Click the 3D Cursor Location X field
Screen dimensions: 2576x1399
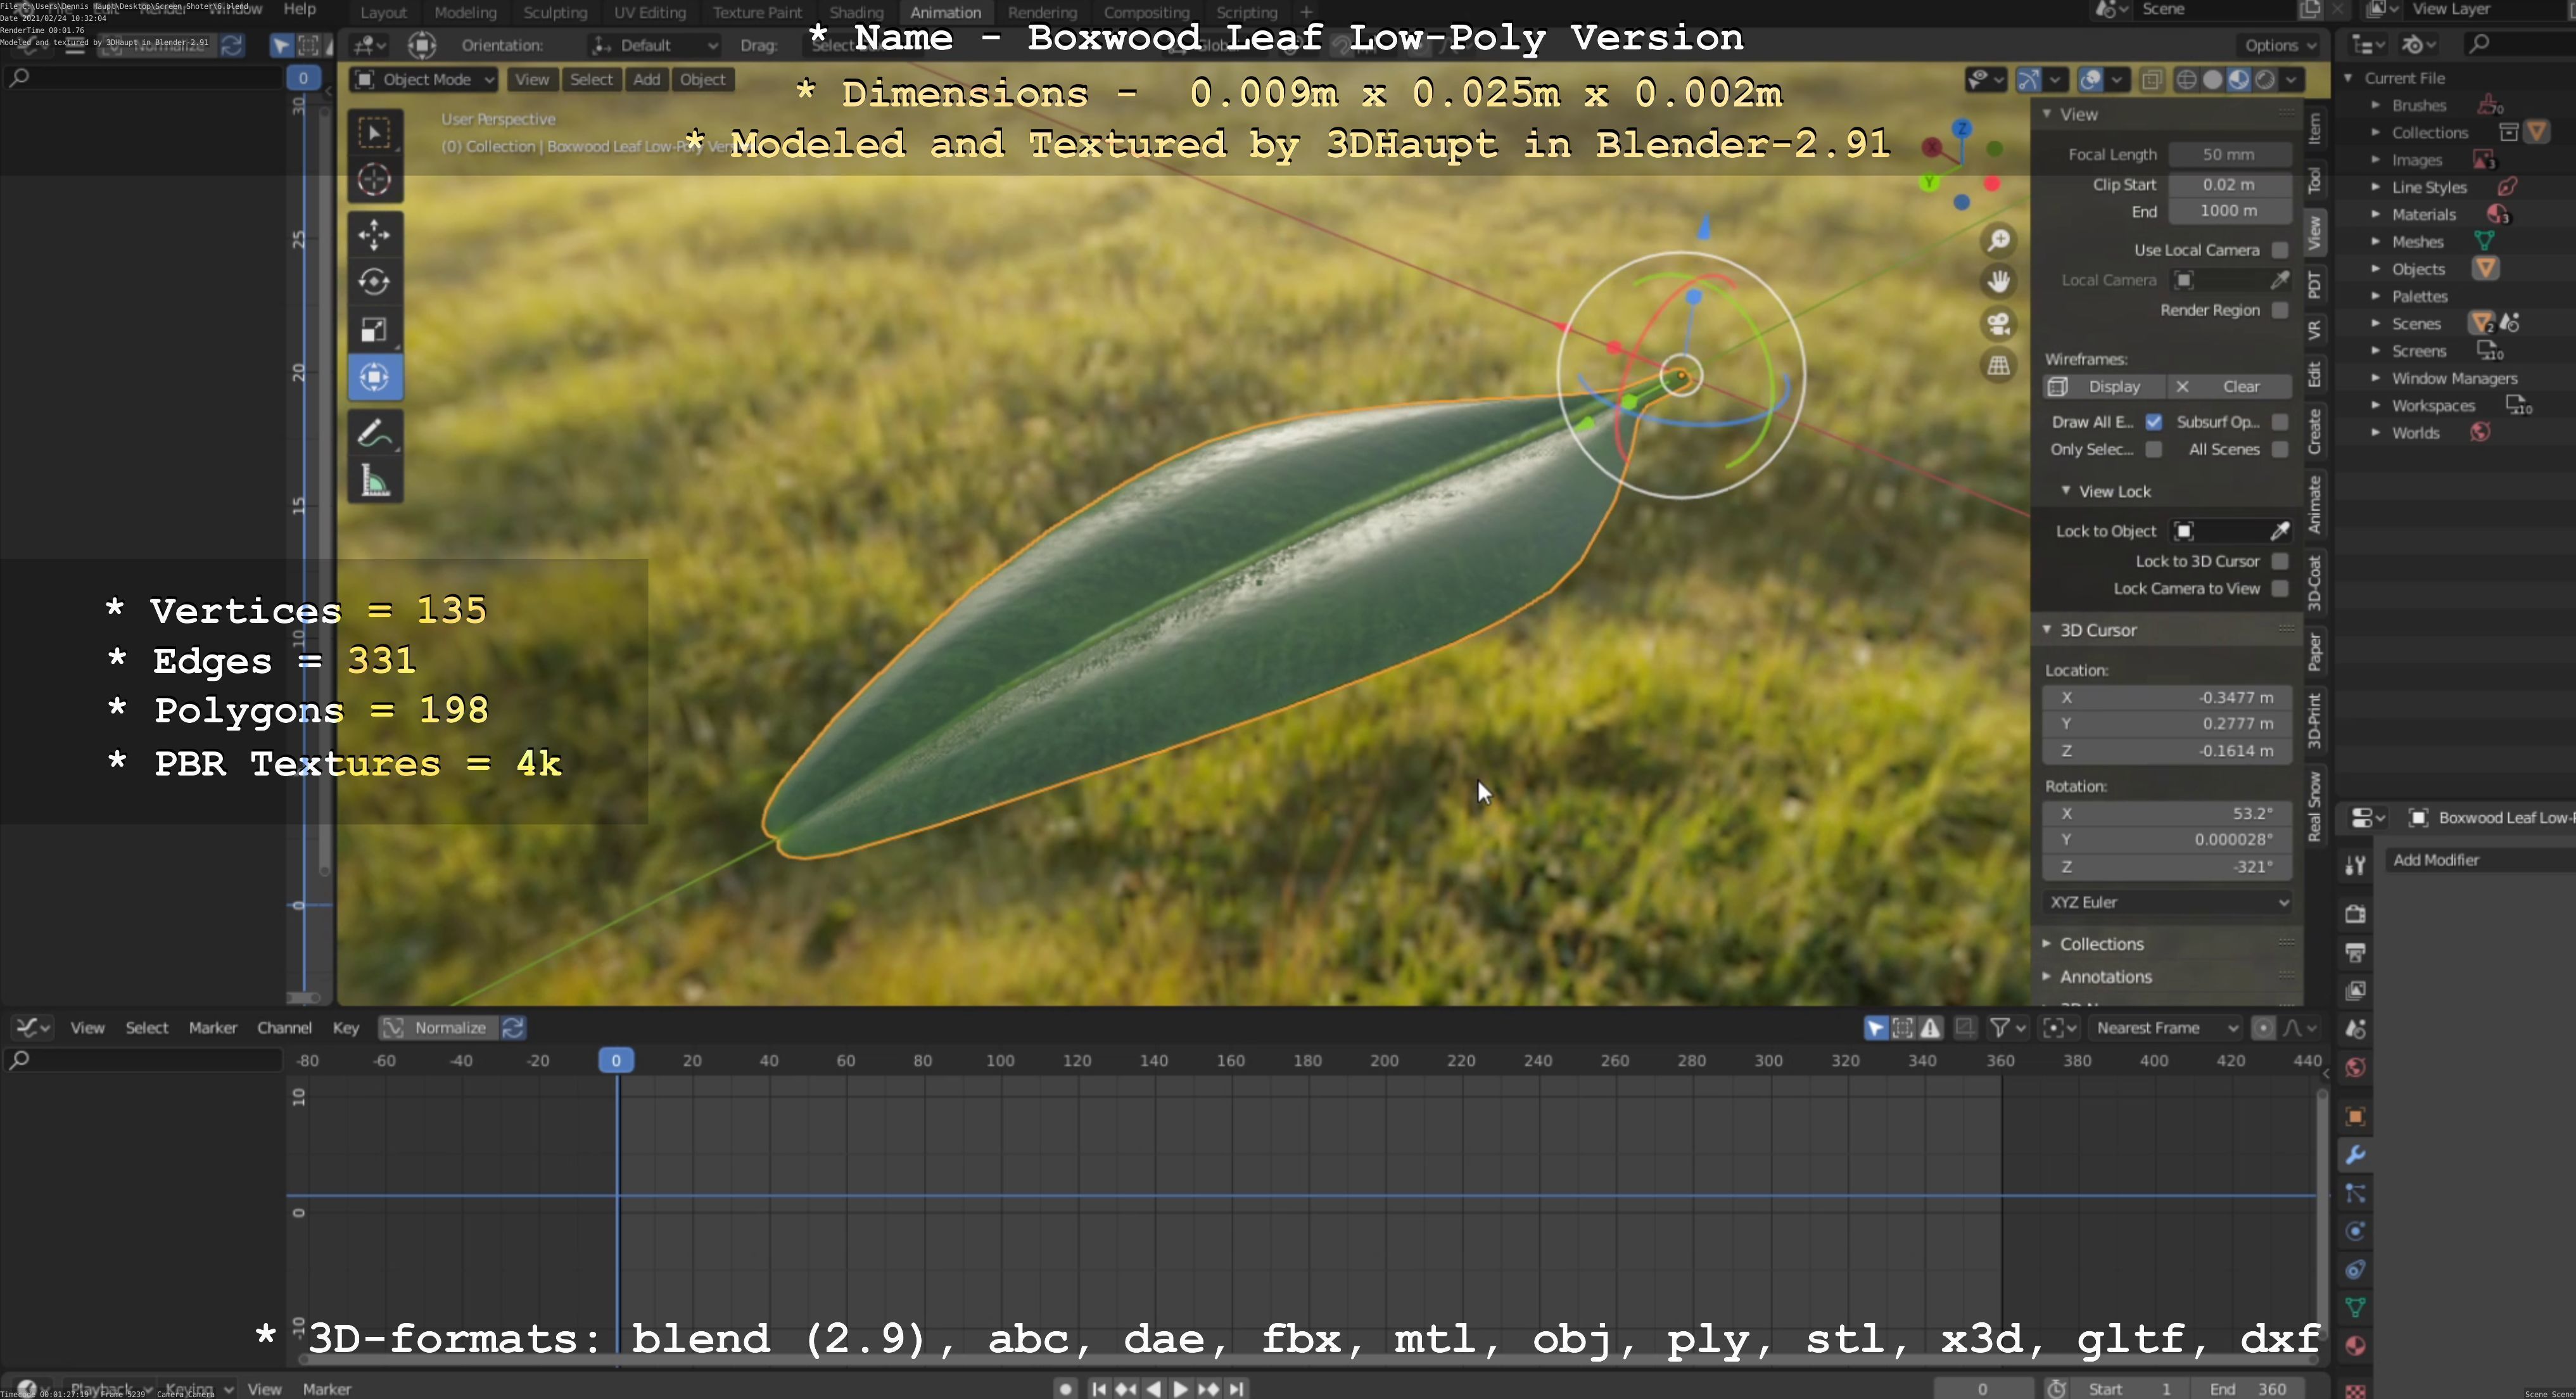(2167, 698)
